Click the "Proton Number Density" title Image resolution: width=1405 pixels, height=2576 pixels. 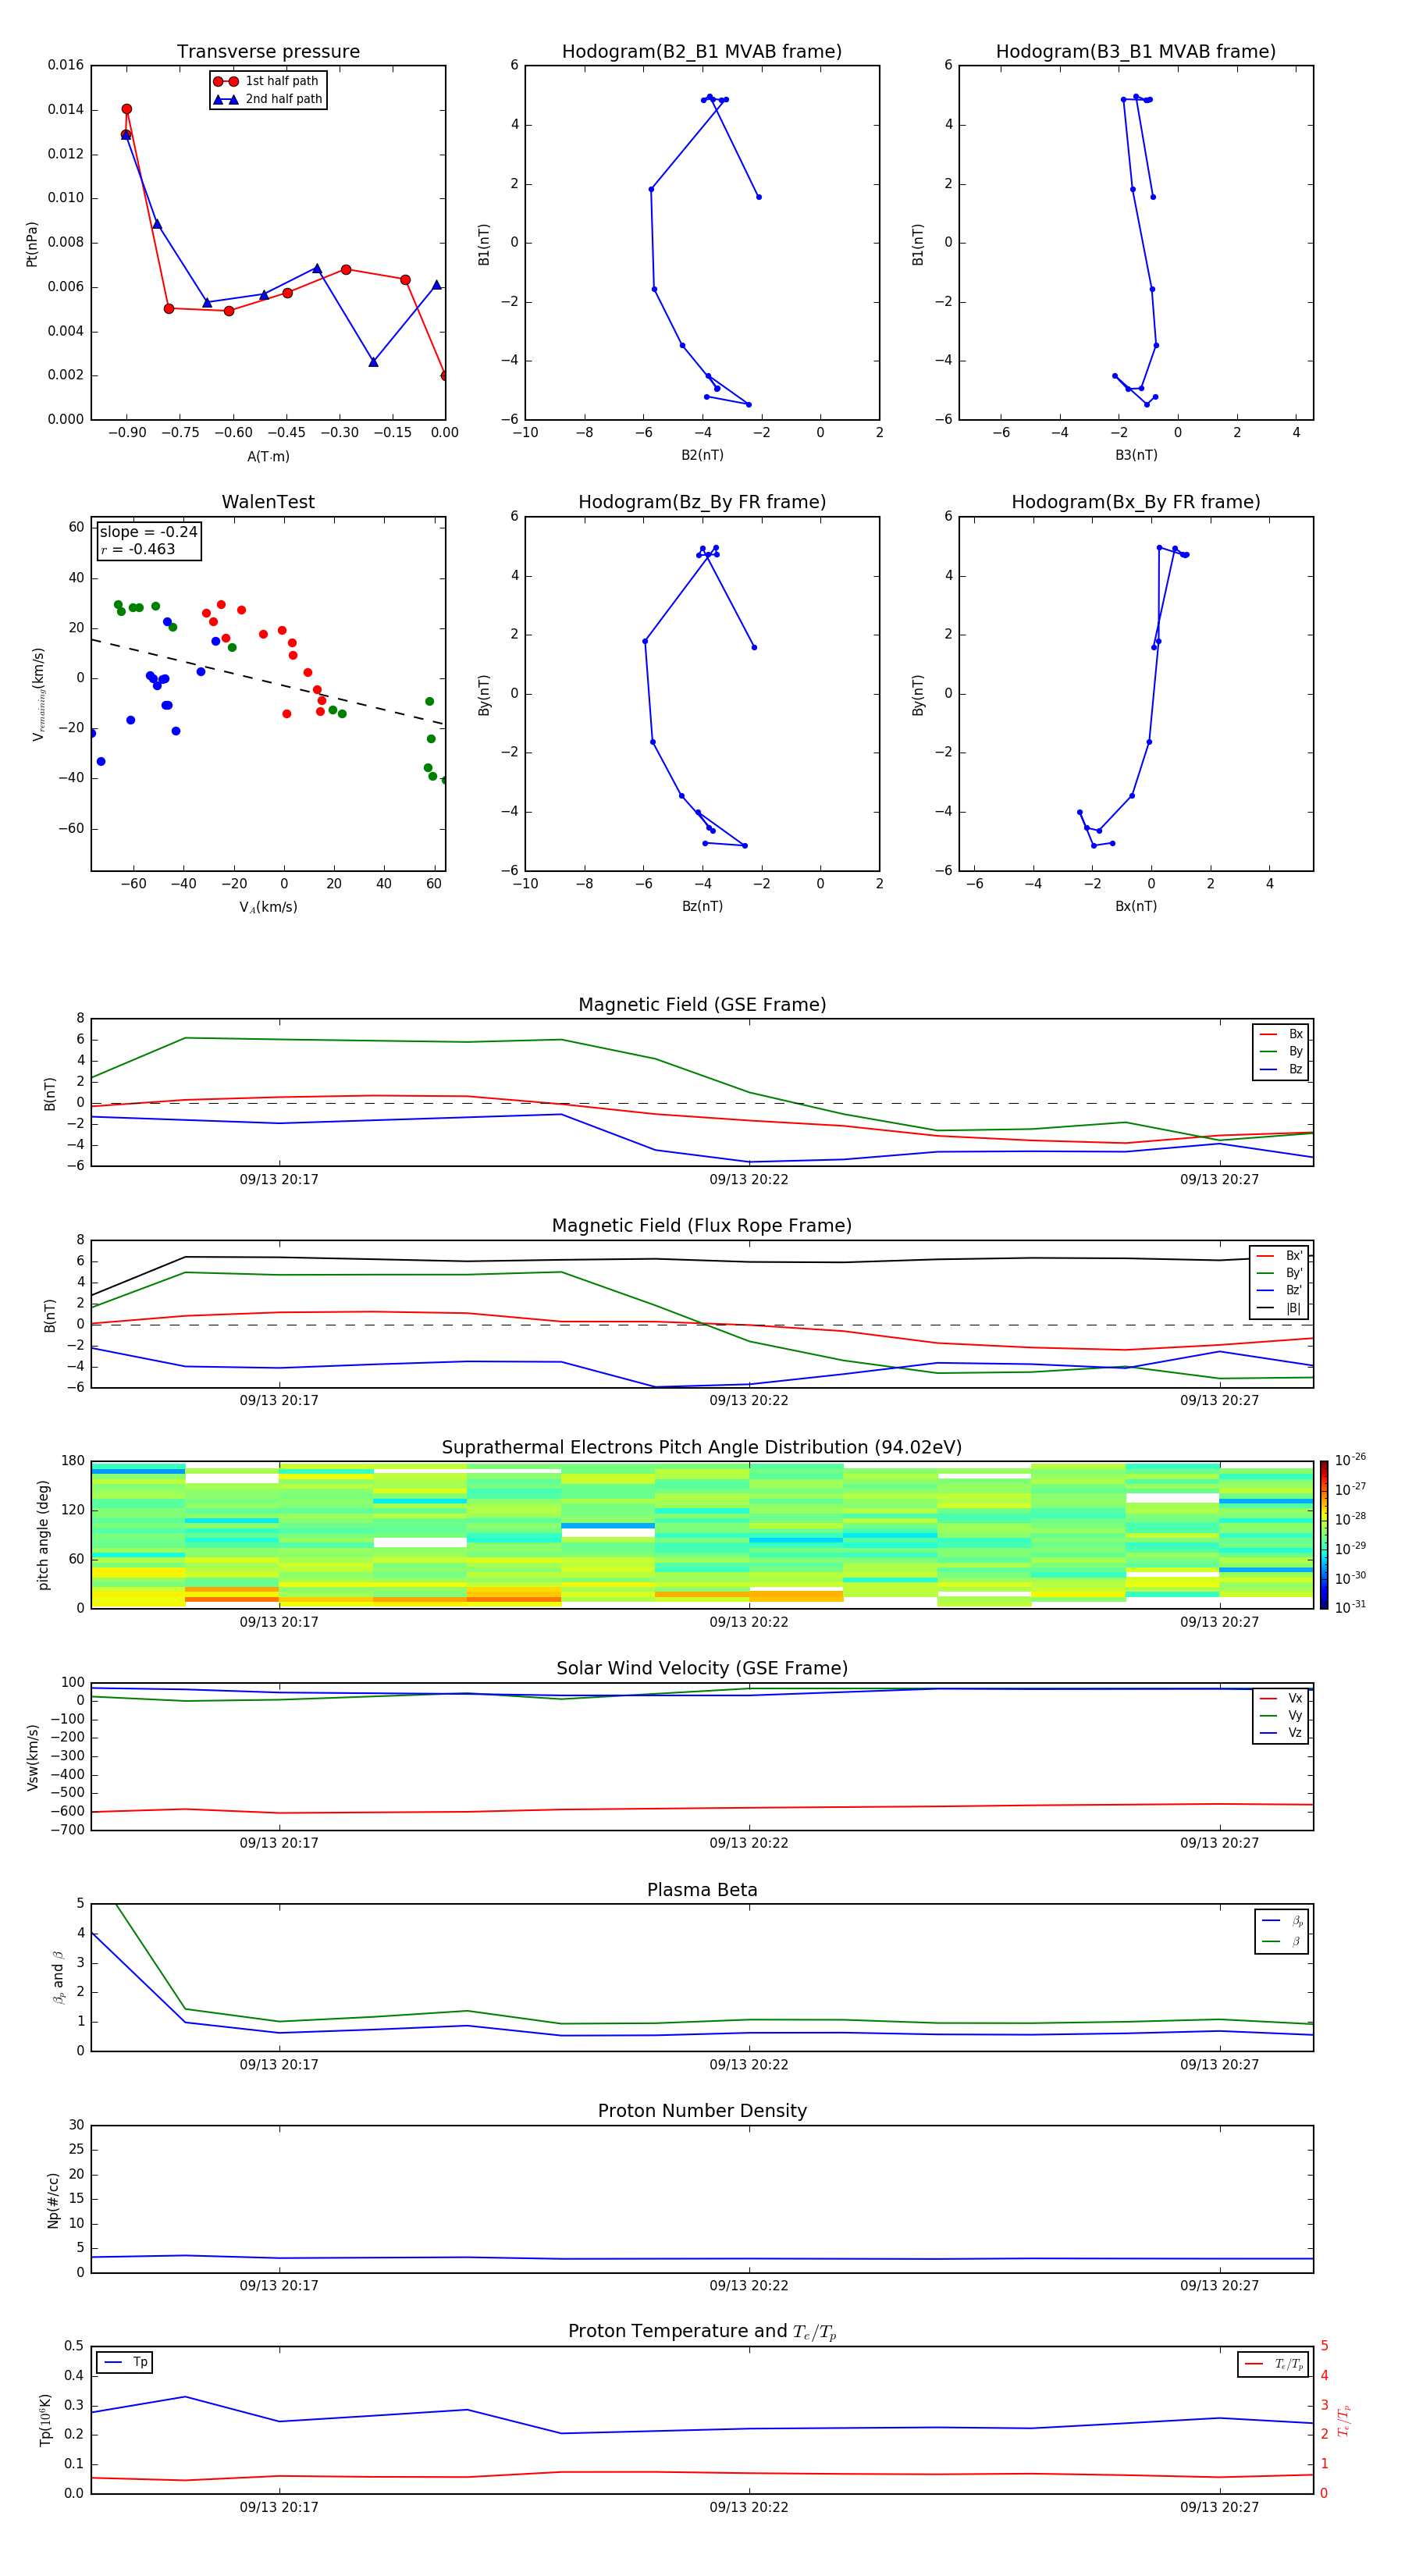pos(702,2111)
